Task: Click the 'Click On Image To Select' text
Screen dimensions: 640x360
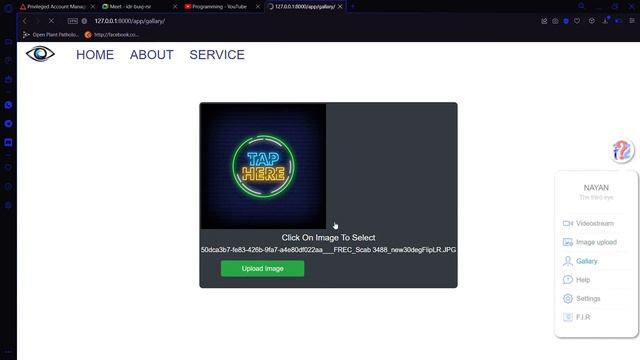Action: pos(328,238)
